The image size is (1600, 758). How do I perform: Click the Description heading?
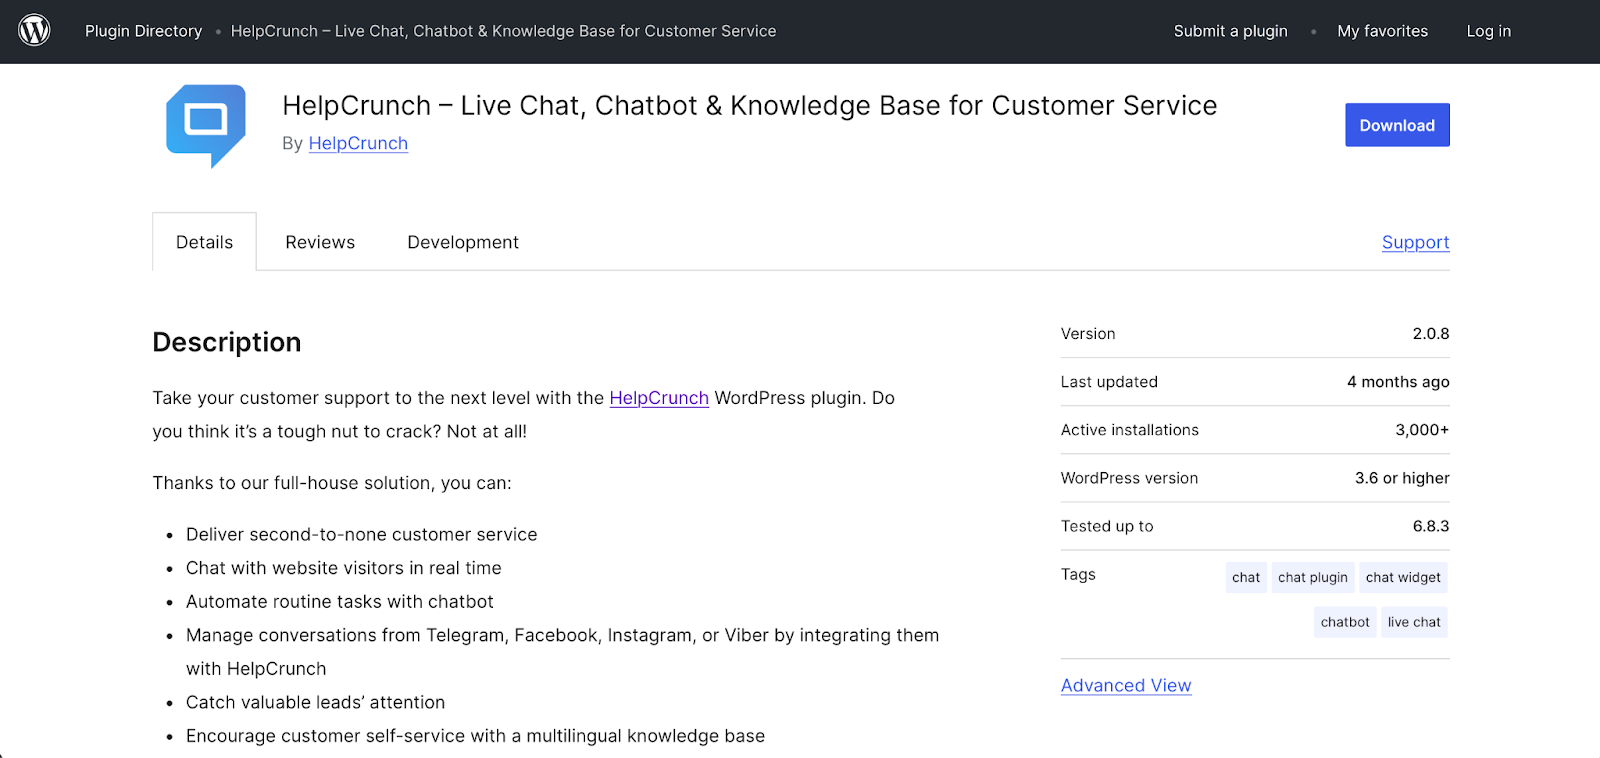227,342
